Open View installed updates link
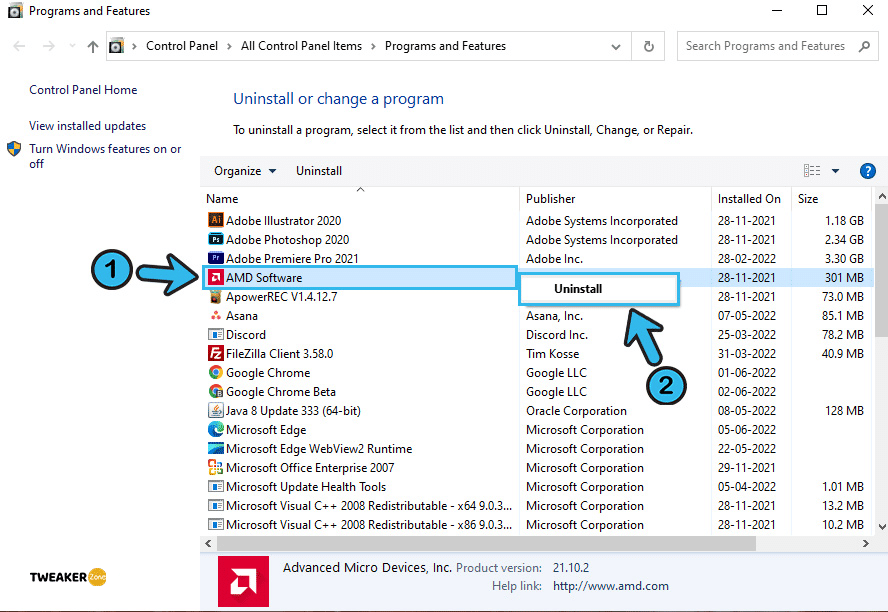The width and height of the screenshot is (888, 612). point(88,126)
